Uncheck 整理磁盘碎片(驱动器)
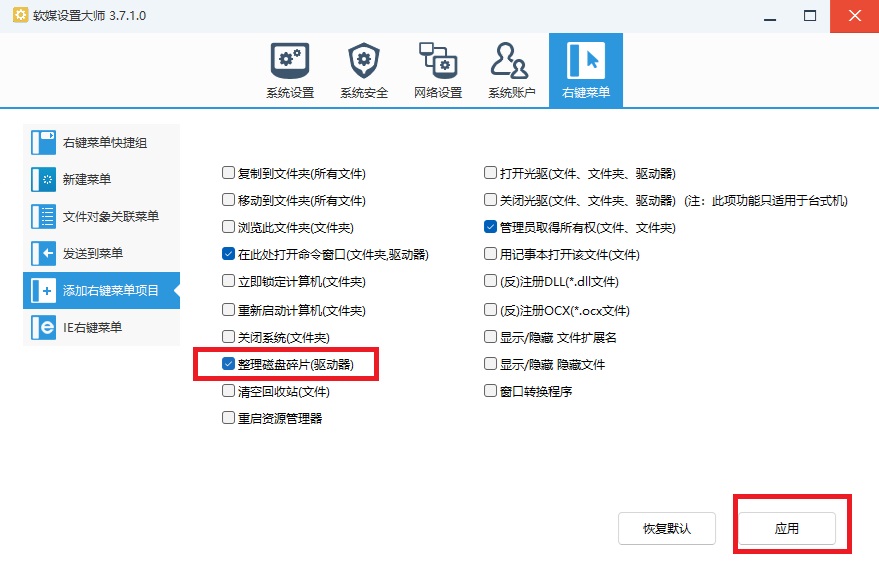Viewport: 879px width, 576px height. pos(227,363)
